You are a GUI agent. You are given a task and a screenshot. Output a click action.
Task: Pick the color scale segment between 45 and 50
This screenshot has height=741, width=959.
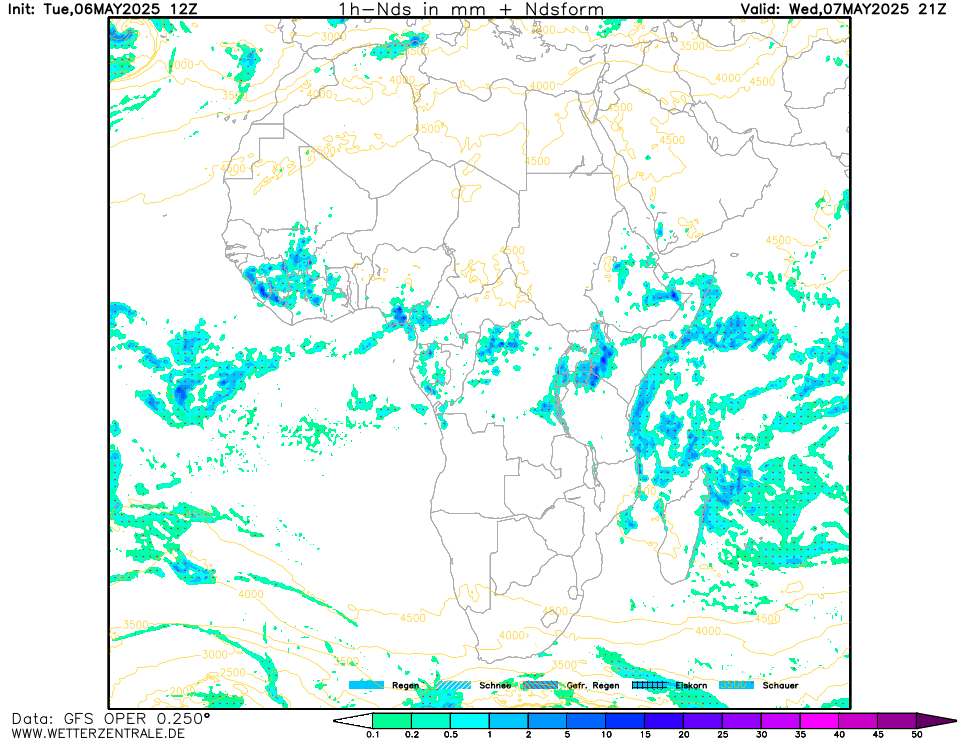coord(897,720)
